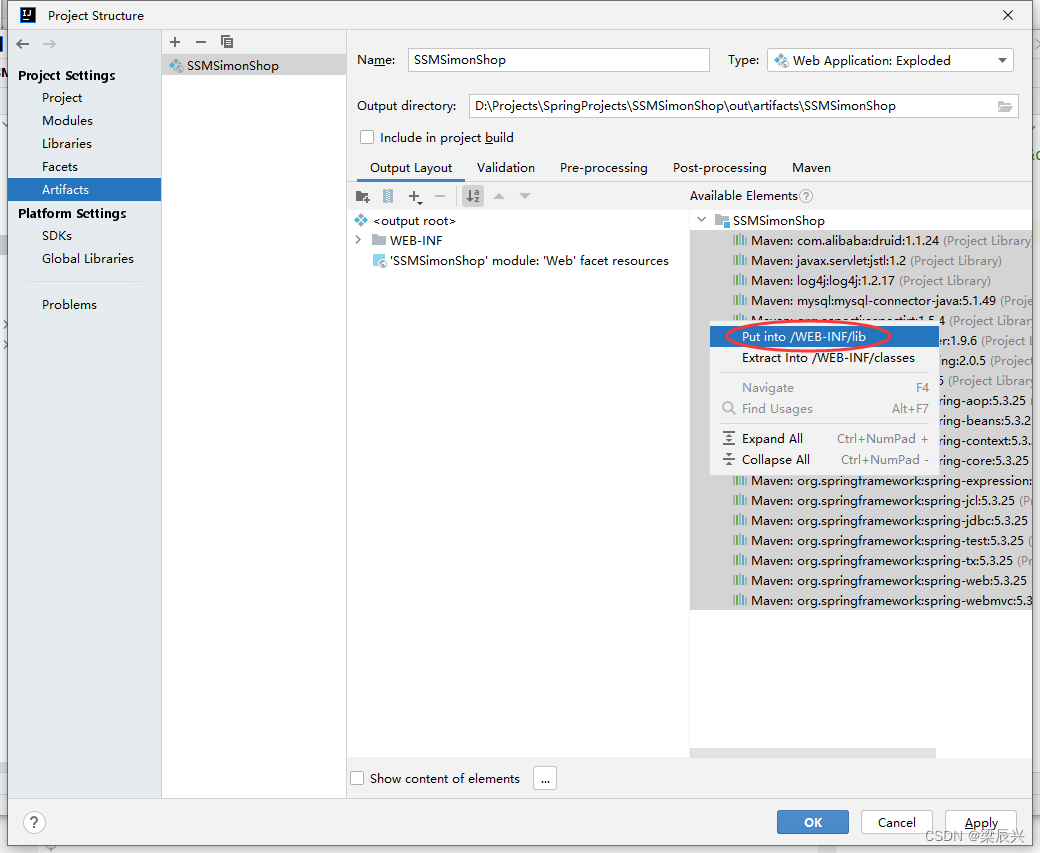Select Maven: spring-tx:5.3.25 library
Viewport: 1040px width, 853px height.
[861, 560]
